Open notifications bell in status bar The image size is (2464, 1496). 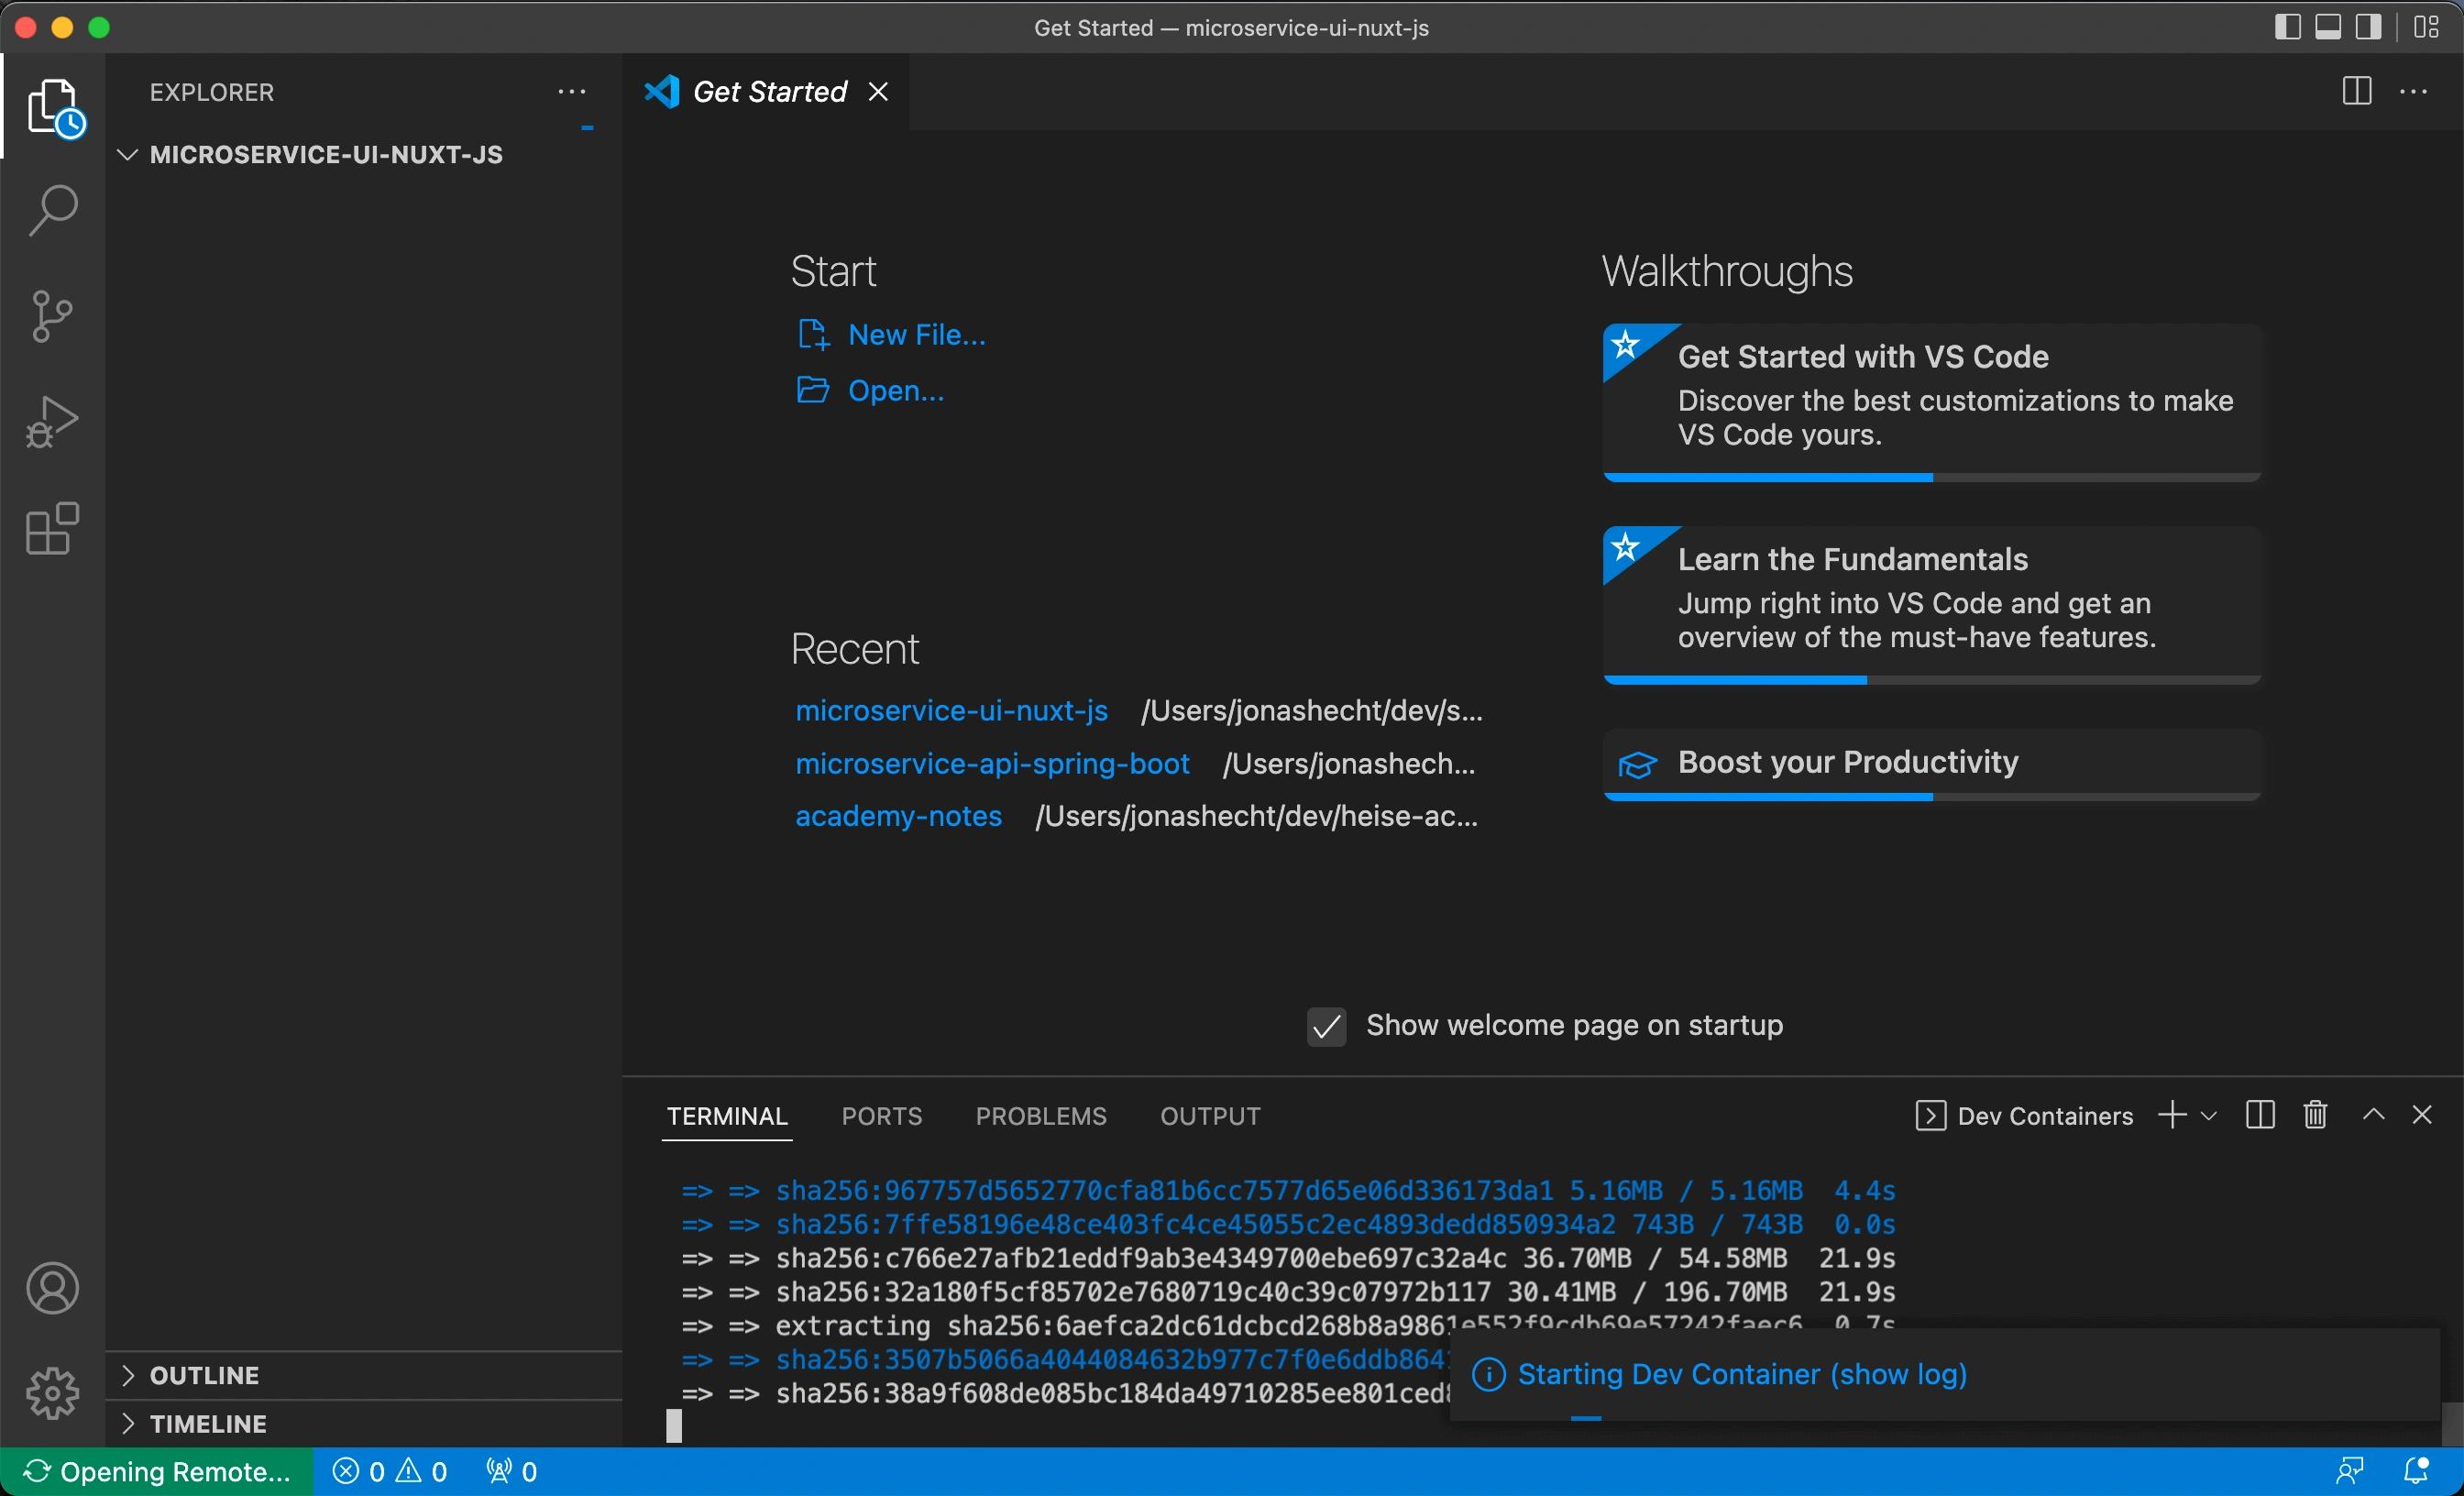[2415, 1472]
